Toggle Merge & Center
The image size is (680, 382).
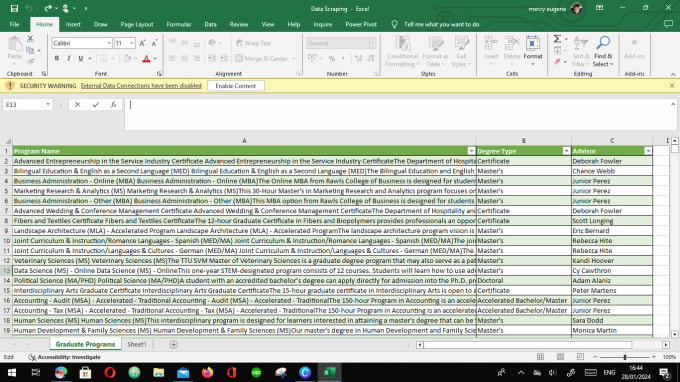coord(262,59)
